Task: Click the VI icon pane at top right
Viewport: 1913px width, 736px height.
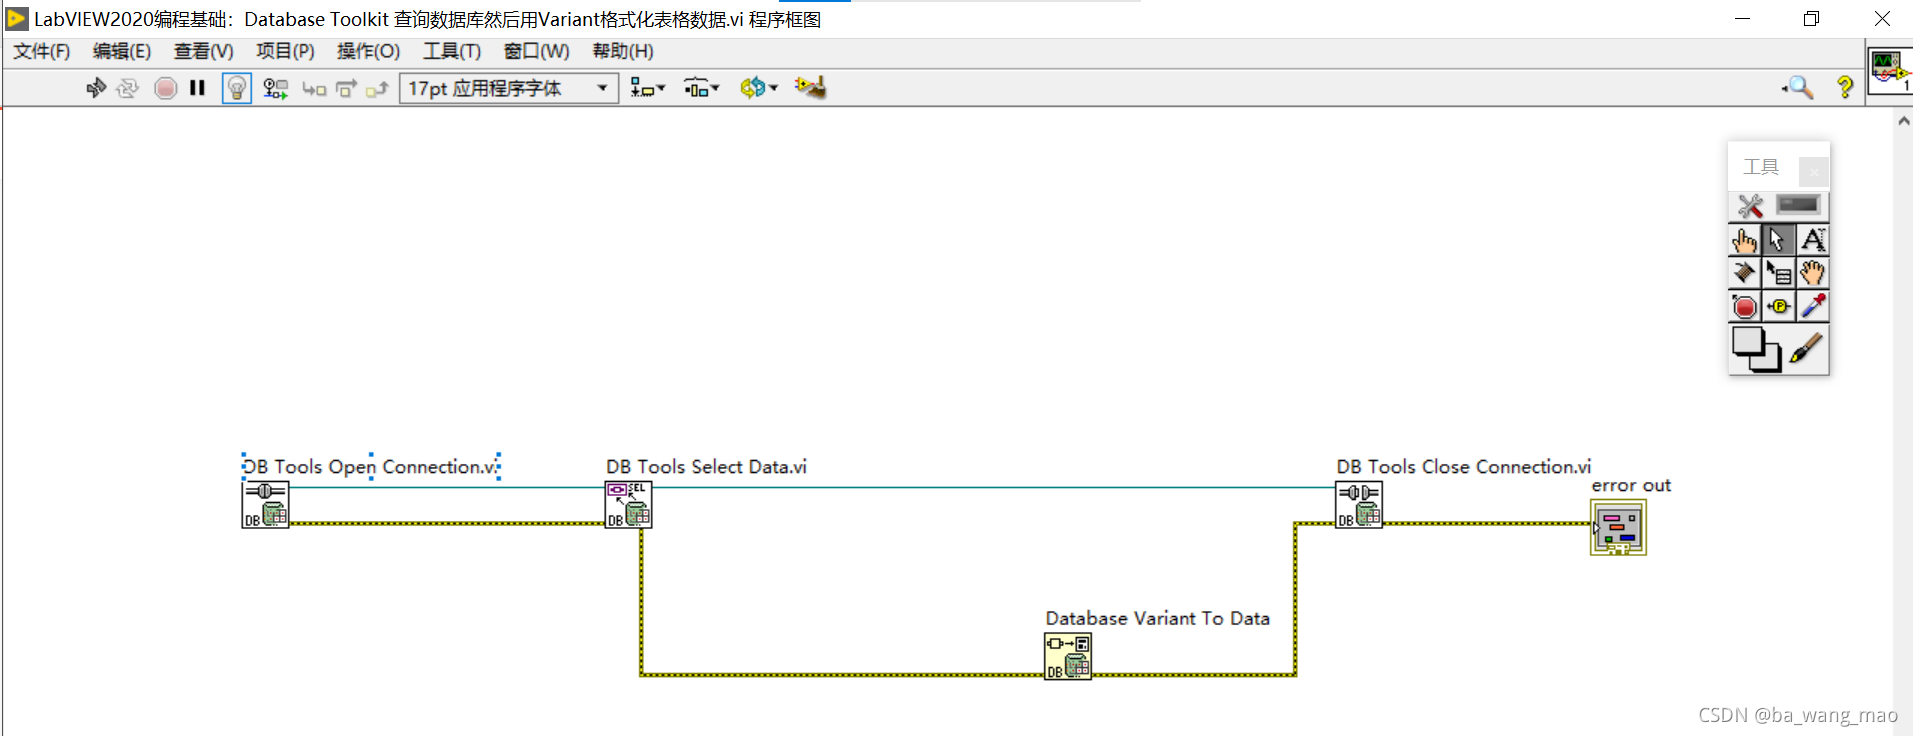Action: tap(1890, 70)
